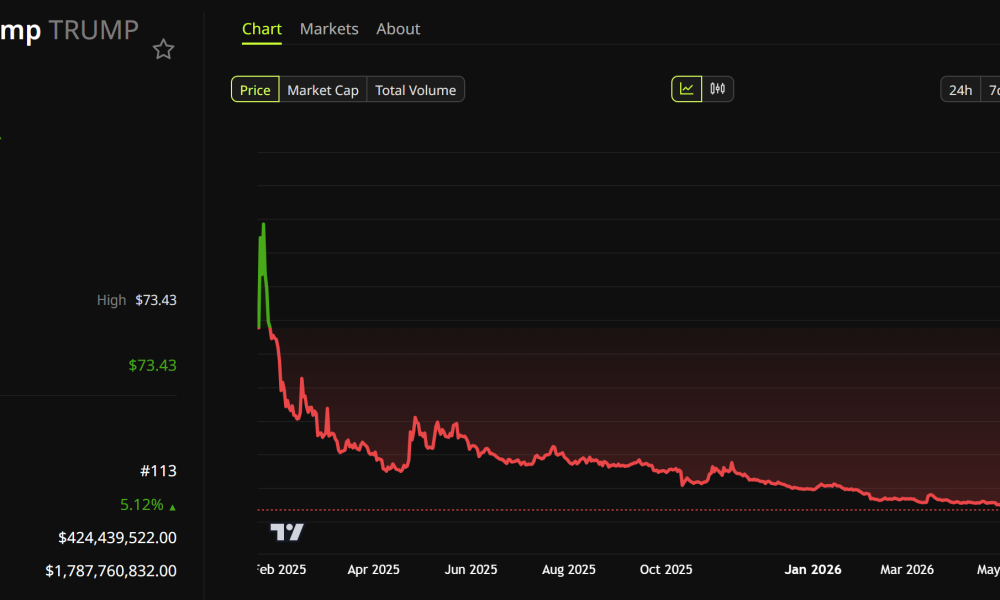1000x600 pixels.
Task: Click the green price peak on chart
Action: (x=263, y=225)
